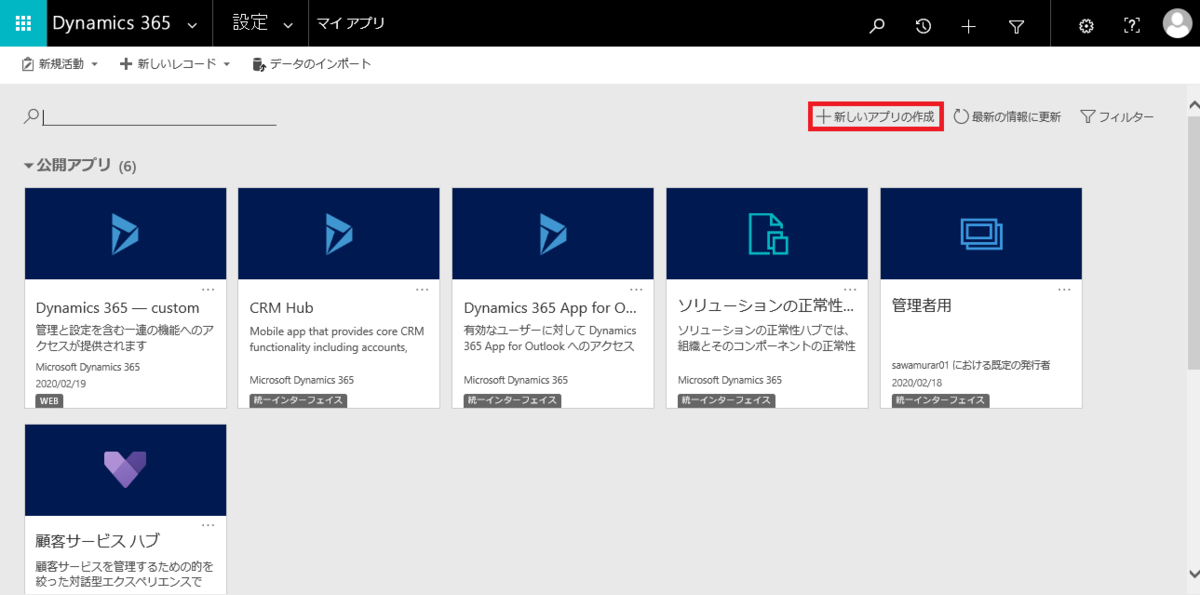Open Dynamics 365 App for Outlook tile image
Image resolution: width=1200 pixels, height=595 pixels.
point(553,233)
